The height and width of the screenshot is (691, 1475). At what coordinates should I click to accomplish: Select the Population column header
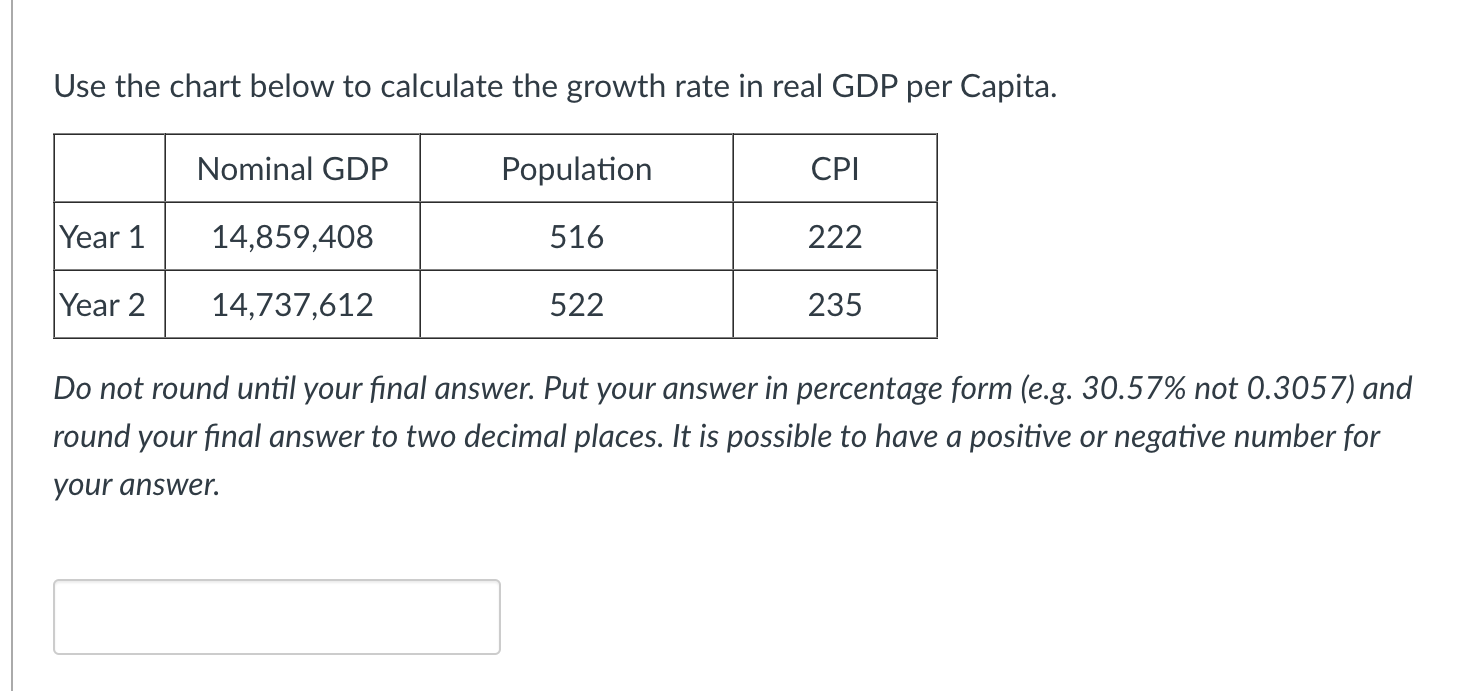point(577,168)
